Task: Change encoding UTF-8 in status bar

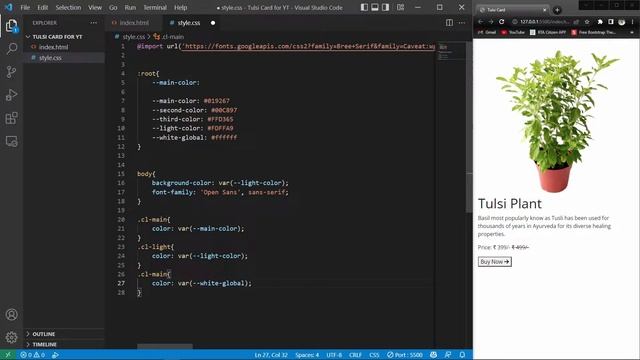Action: click(334, 355)
